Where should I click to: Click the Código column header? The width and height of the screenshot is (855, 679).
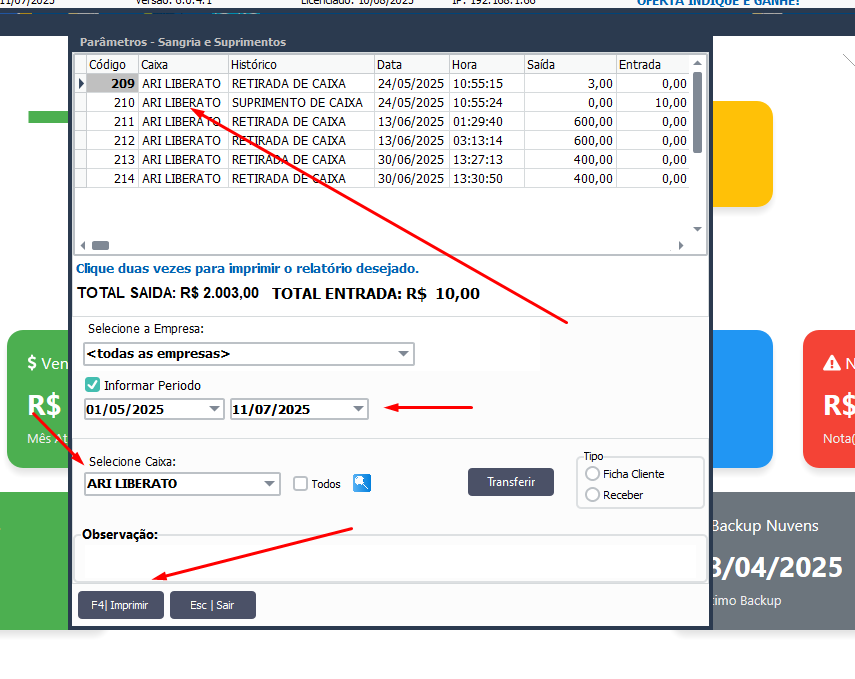pyautogui.click(x=112, y=64)
